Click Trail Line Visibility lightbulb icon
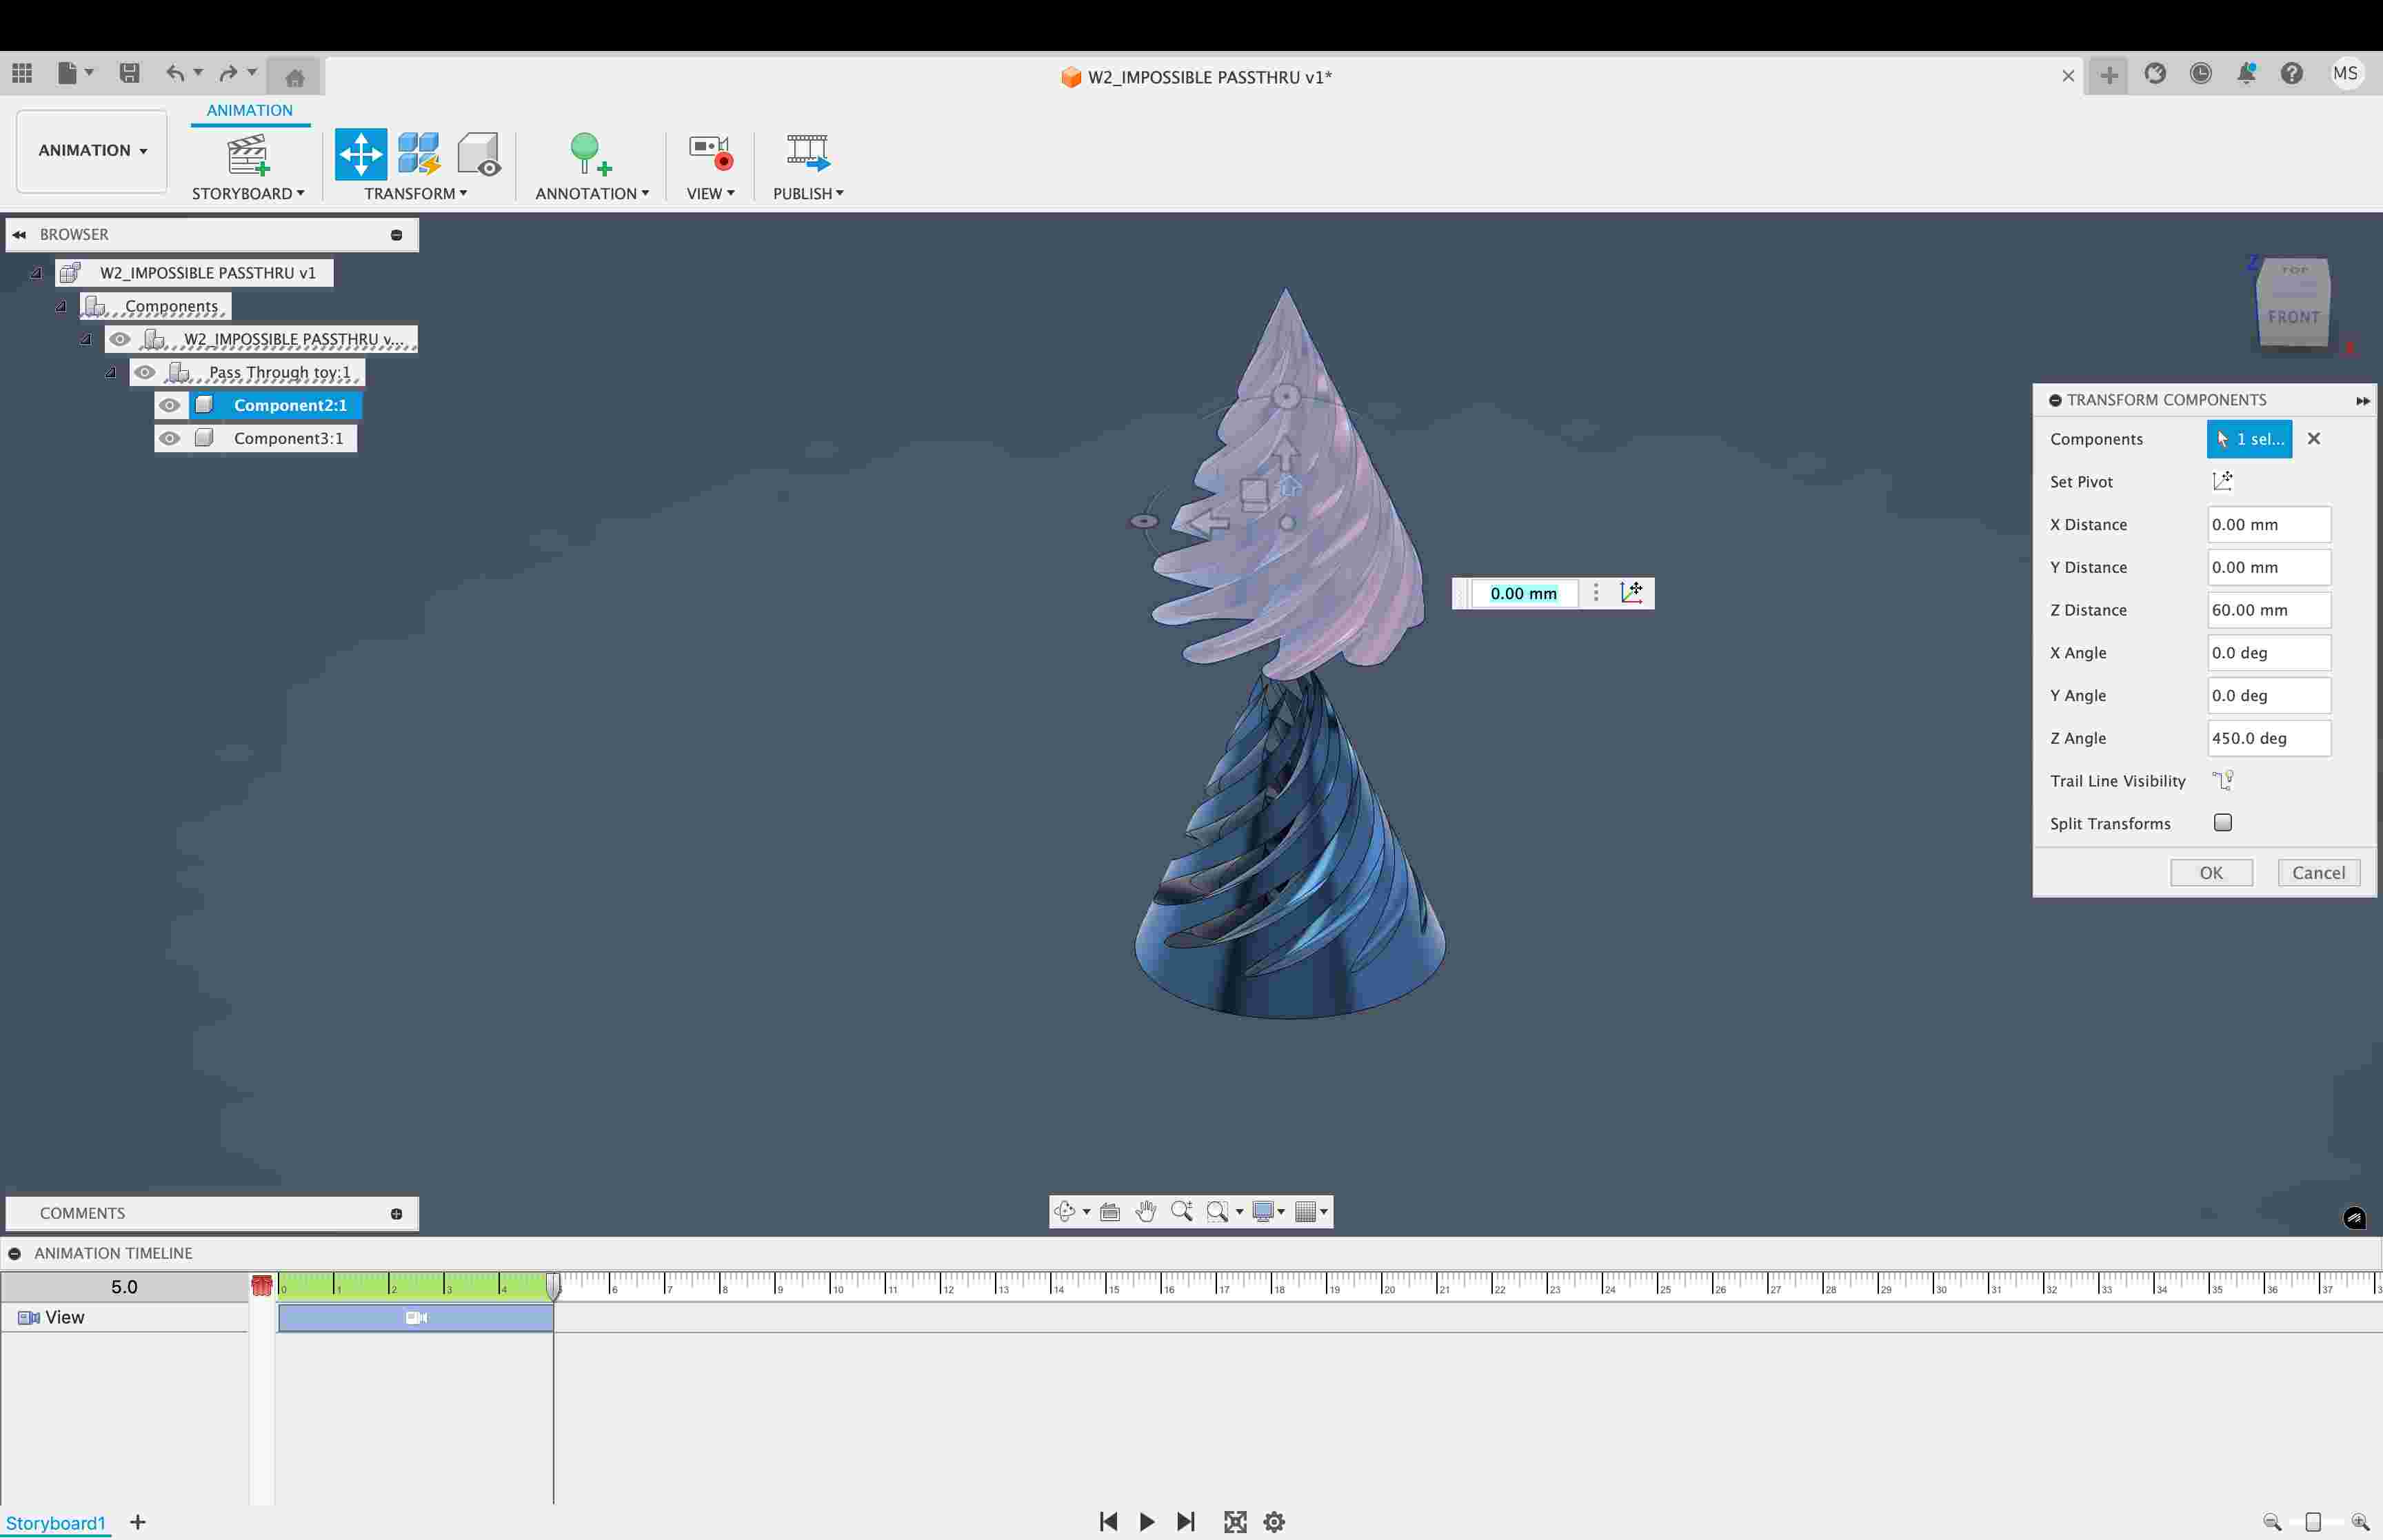 [x=2222, y=780]
